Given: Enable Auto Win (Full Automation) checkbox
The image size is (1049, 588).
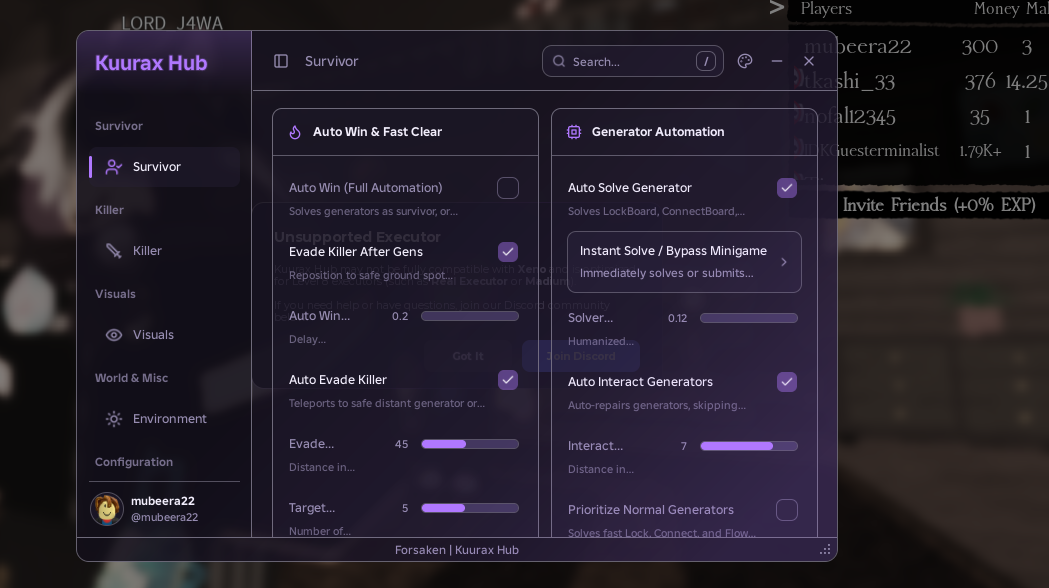Looking at the screenshot, I should [x=508, y=188].
